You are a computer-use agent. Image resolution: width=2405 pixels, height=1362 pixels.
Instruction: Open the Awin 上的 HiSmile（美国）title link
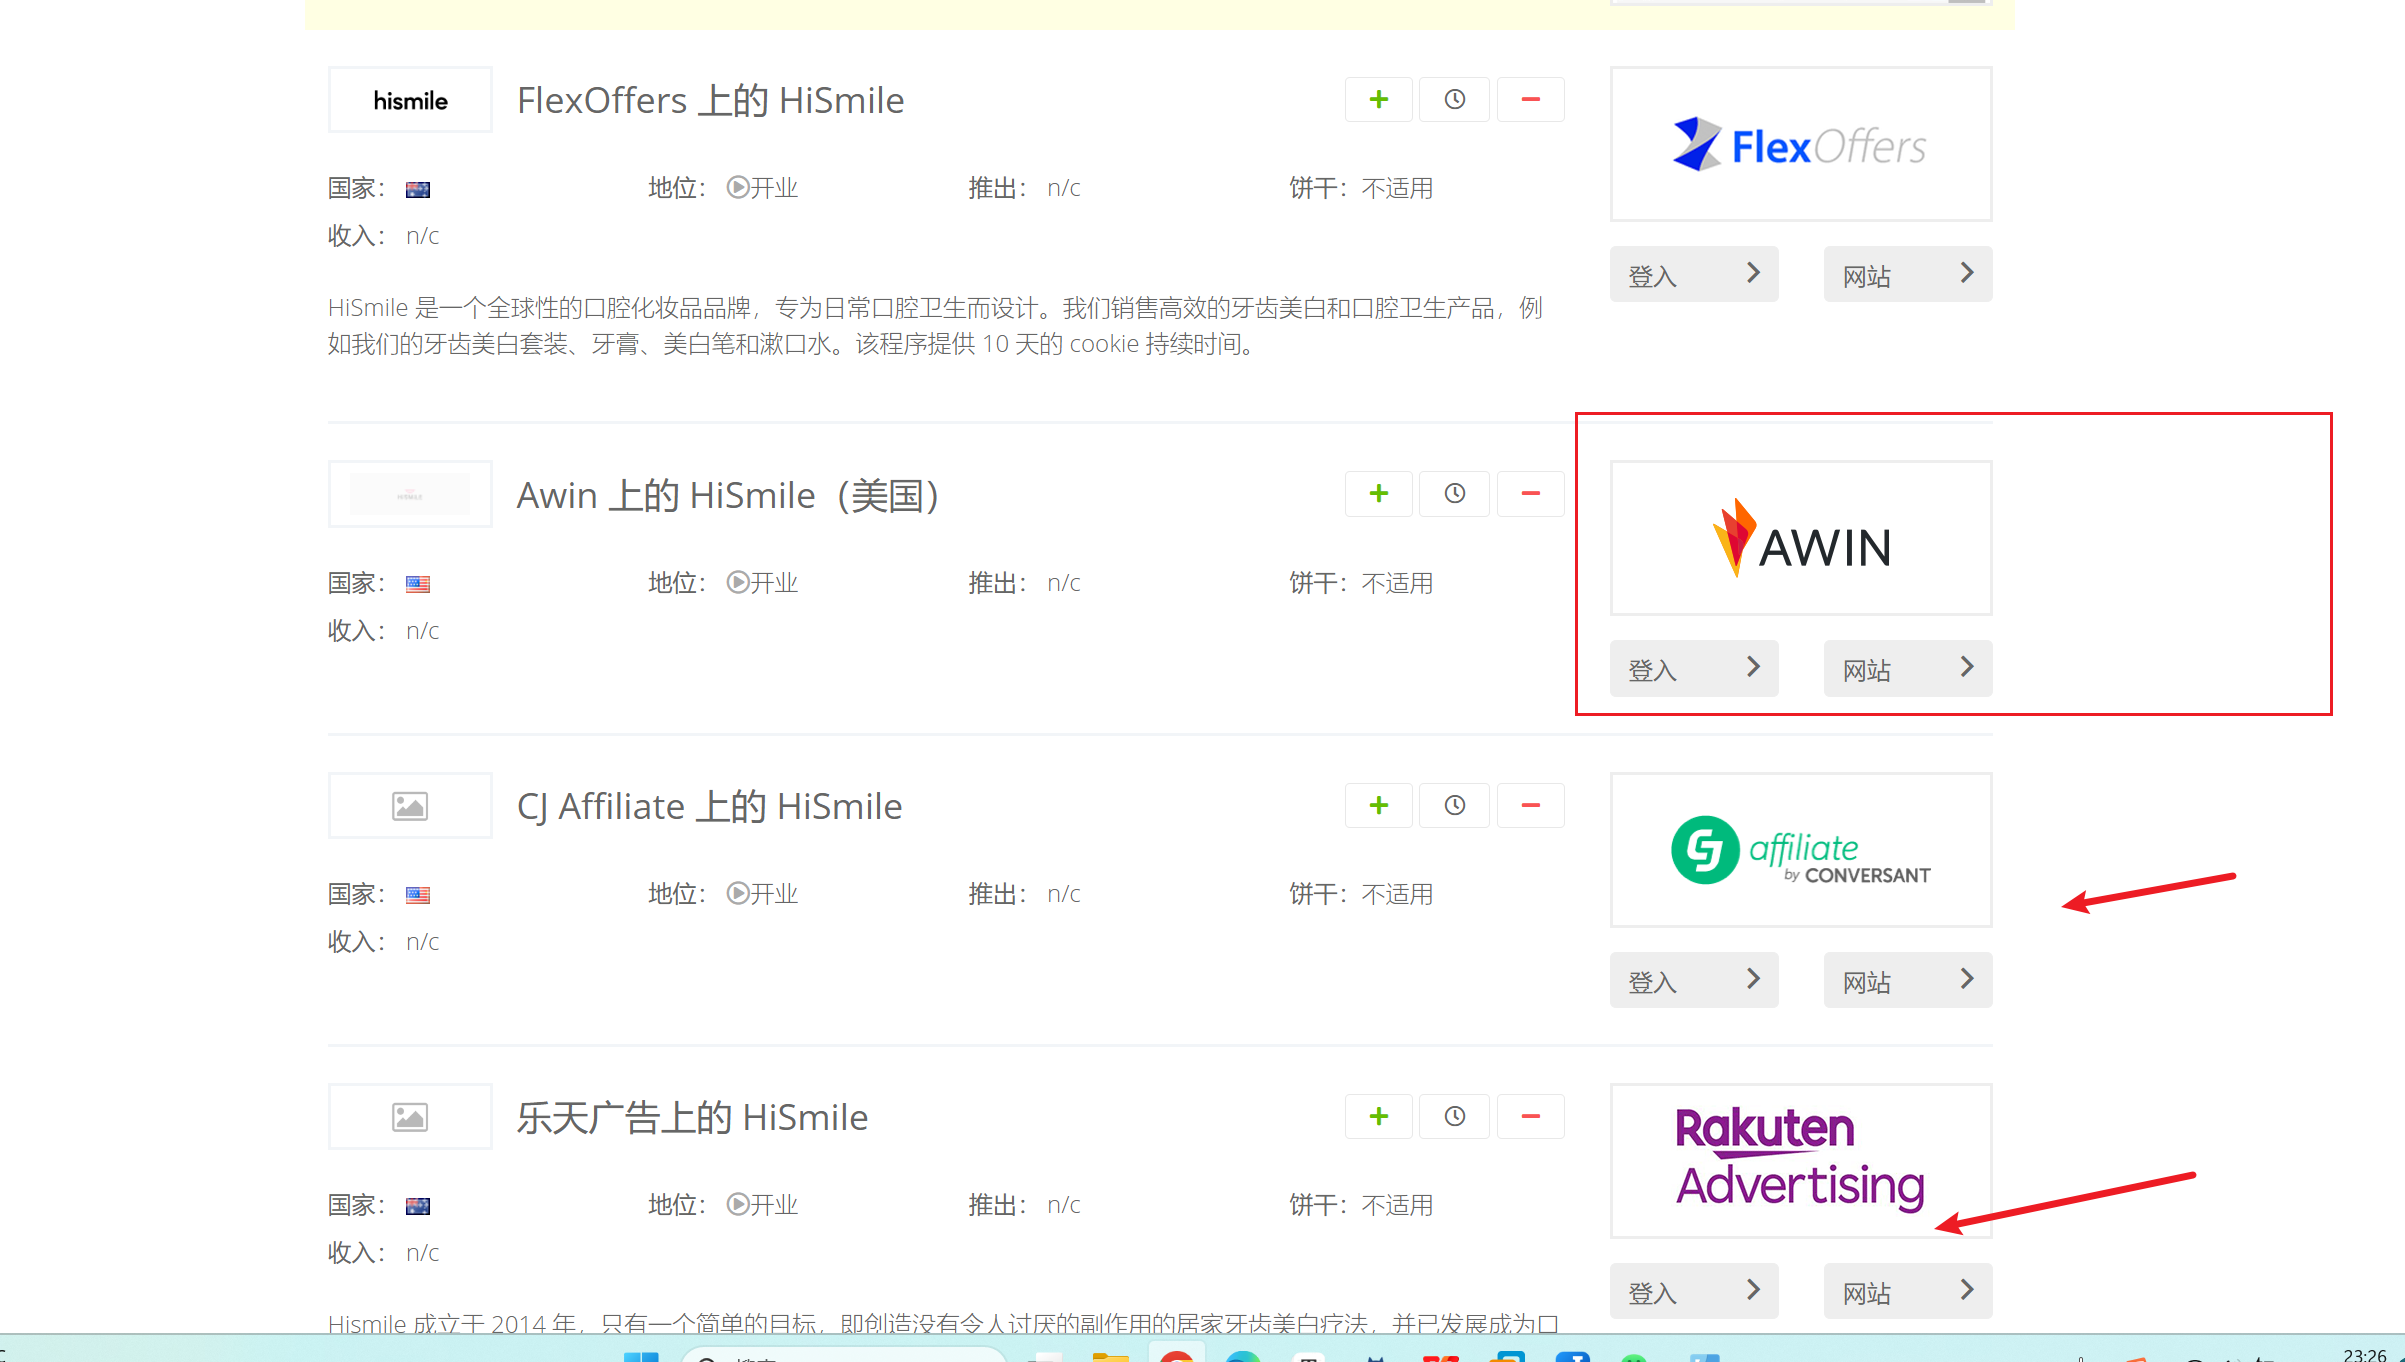tap(727, 495)
